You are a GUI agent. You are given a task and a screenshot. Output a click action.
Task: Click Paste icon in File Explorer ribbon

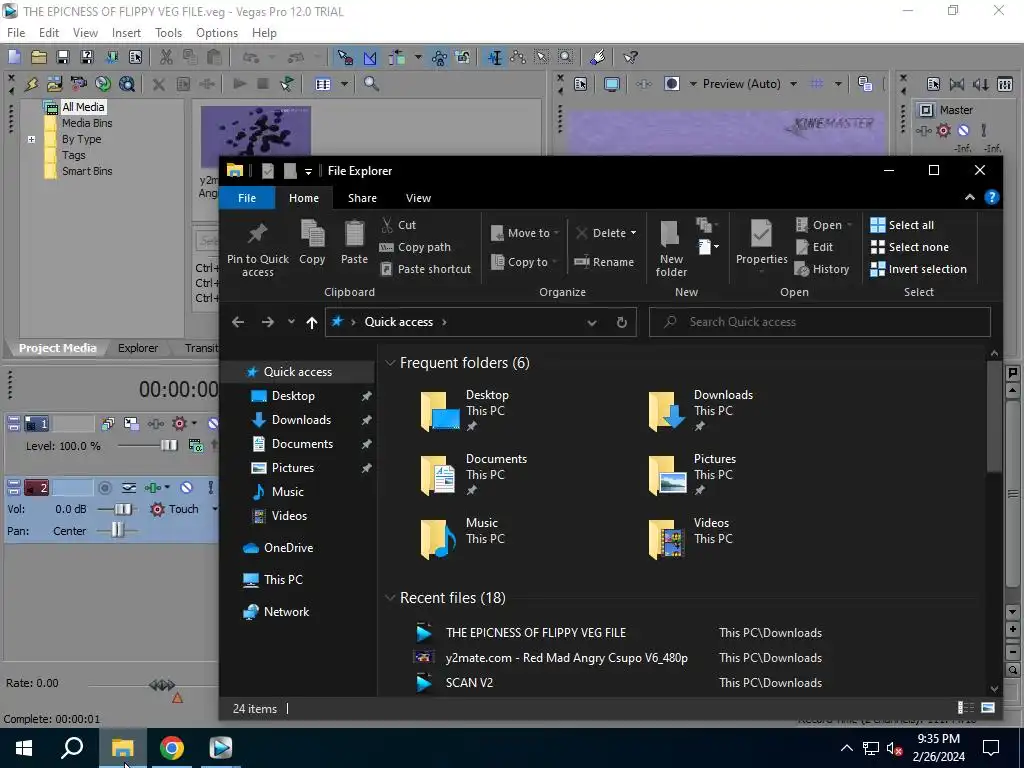coord(354,235)
